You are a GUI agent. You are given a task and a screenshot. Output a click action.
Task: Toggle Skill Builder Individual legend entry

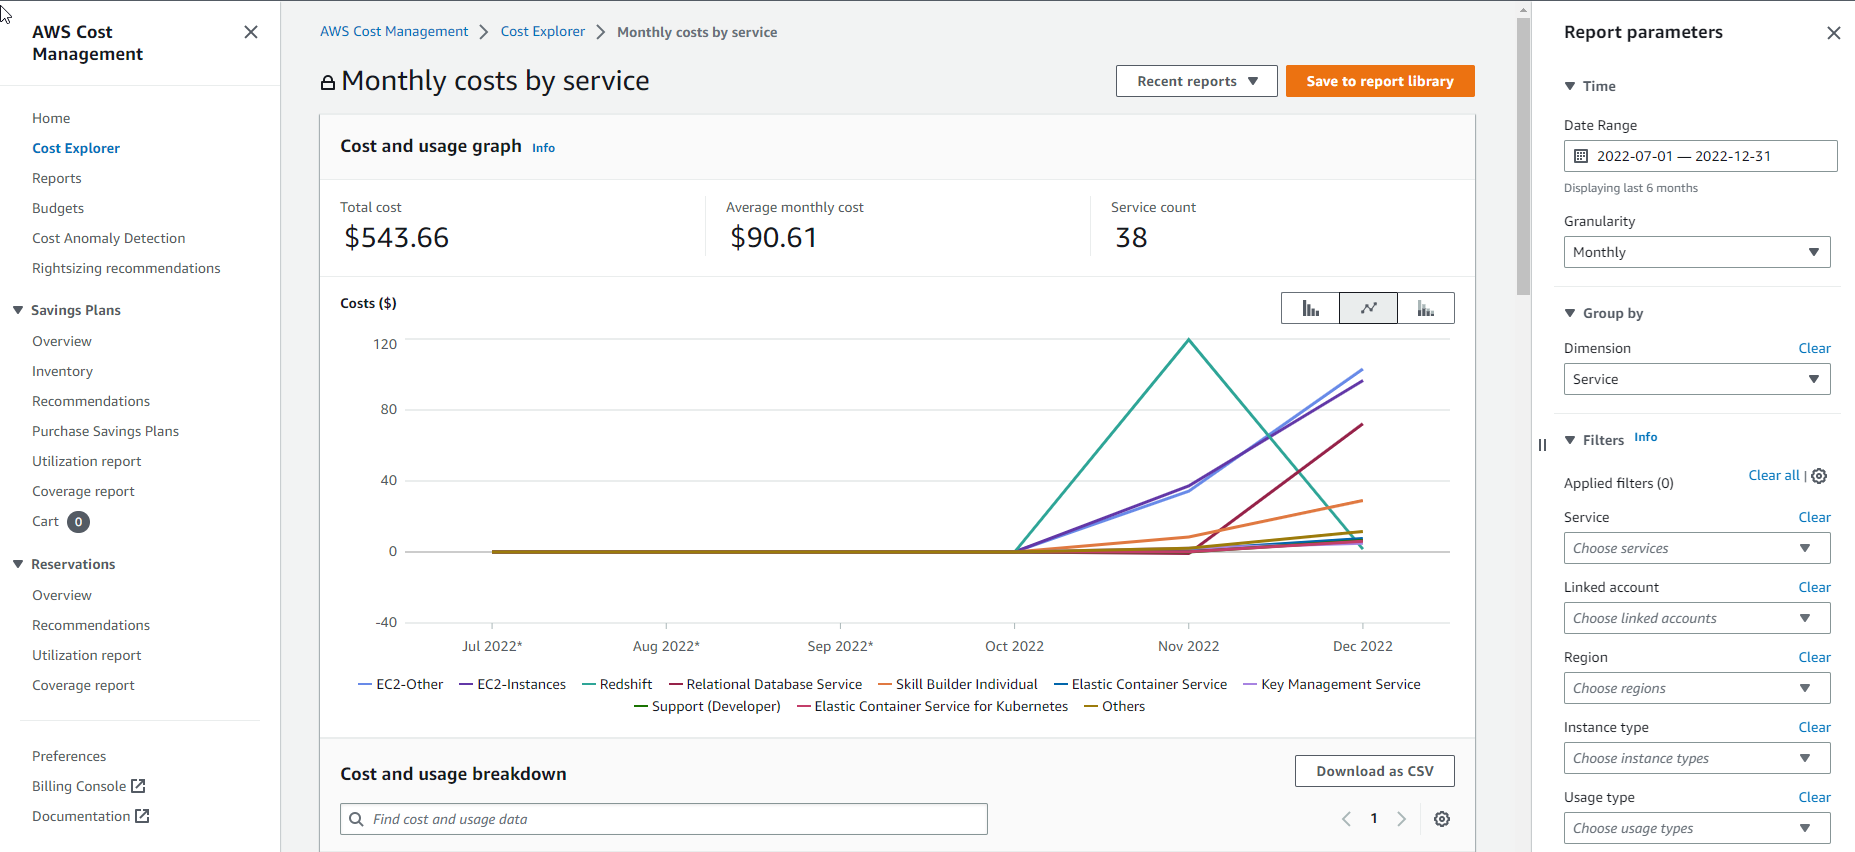pyautogui.click(x=957, y=684)
